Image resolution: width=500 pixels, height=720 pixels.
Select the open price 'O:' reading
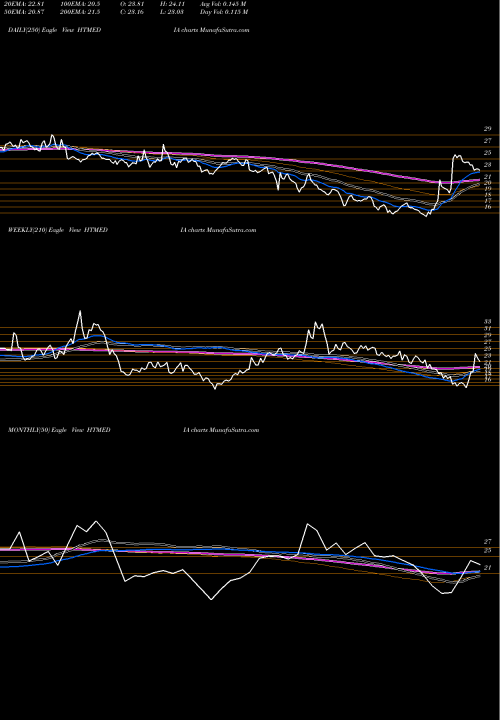point(132,4)
